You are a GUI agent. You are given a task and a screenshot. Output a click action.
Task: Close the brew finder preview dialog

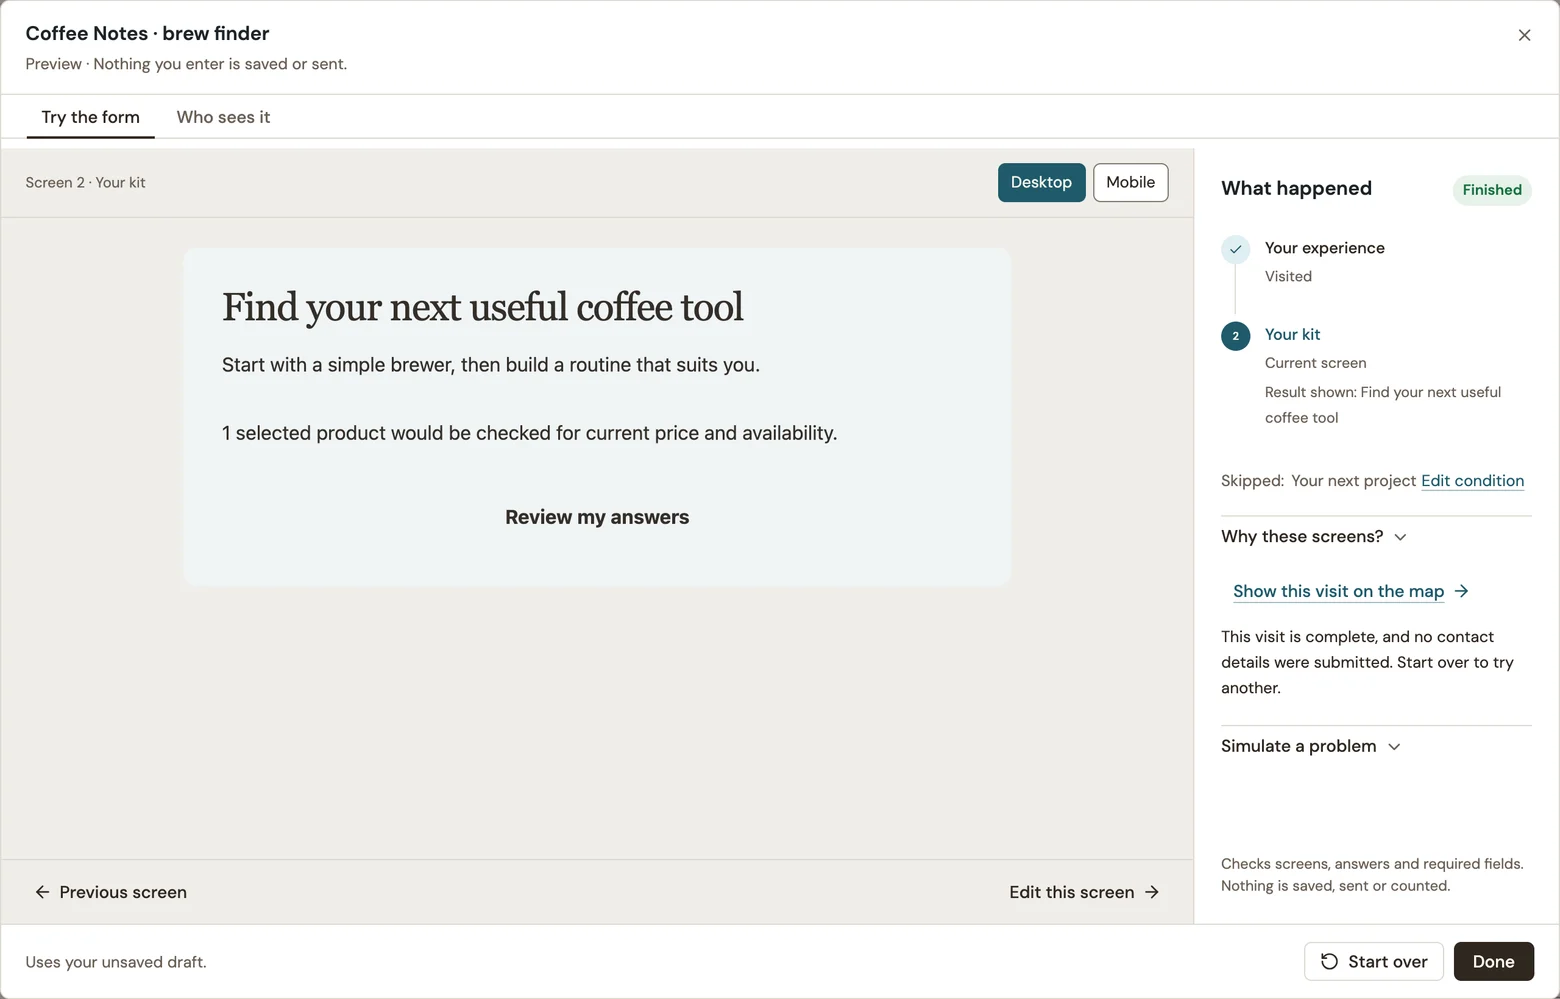[1524, 35]
